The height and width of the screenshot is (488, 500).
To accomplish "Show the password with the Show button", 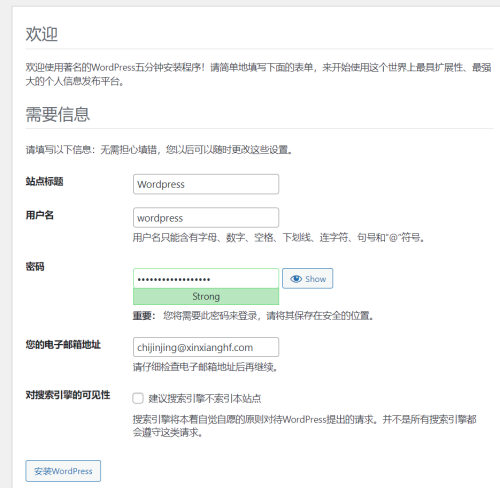I will 307,278.
